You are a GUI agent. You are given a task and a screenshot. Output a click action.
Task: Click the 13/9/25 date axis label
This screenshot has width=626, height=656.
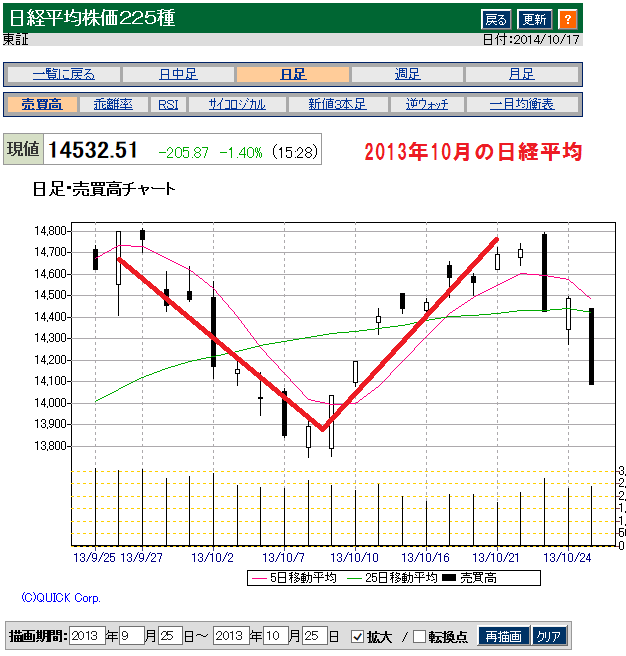pyautogui.click(x=94, y=557)
